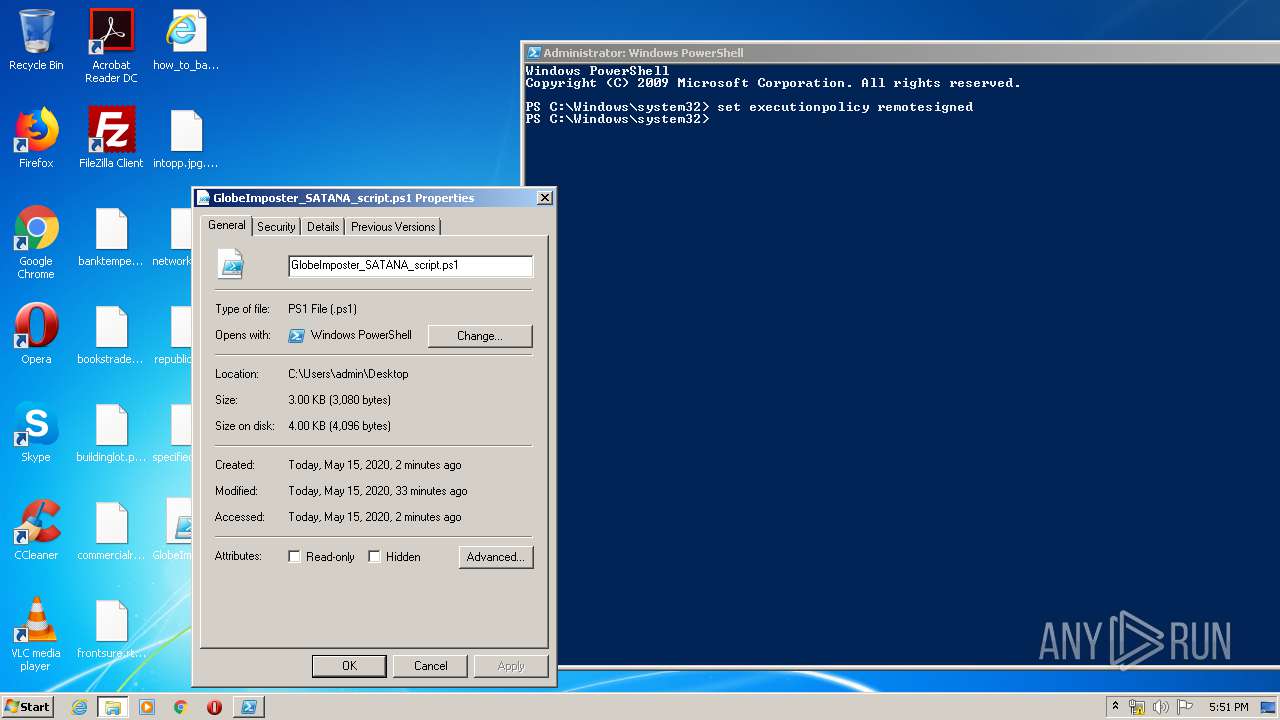The image size is (1280, 720).
Task: Select the frontsure... file icon
Action: [x=111, y=628]
